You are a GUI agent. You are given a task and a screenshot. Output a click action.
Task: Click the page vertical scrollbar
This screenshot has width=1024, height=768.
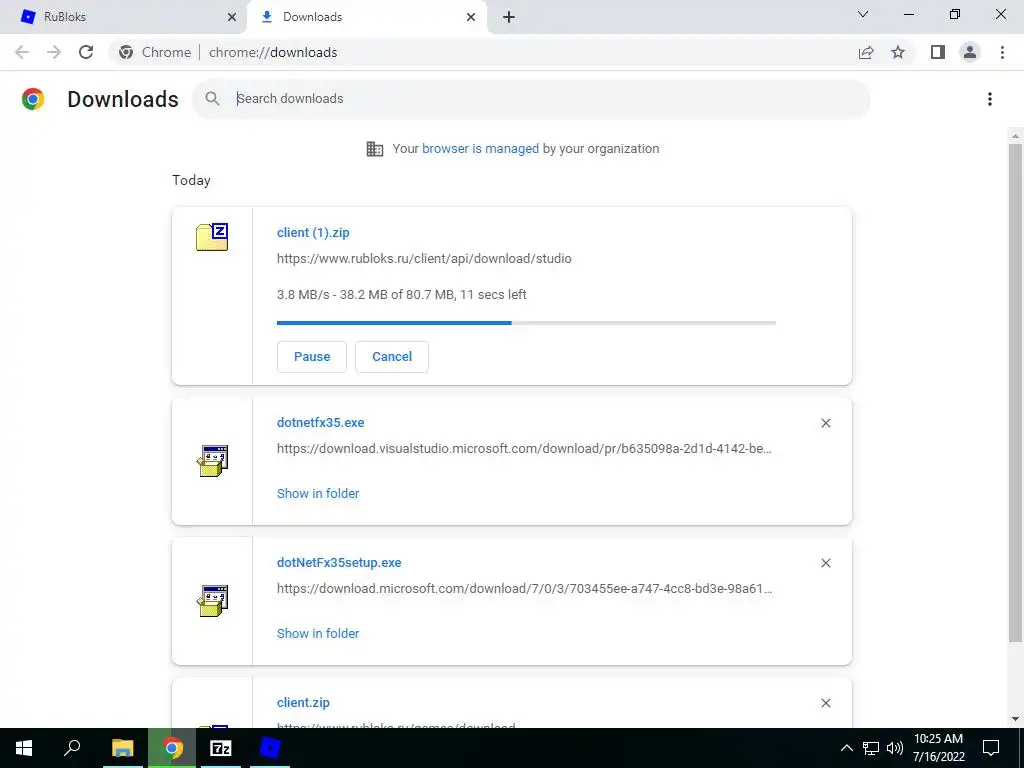(1015, 392)
